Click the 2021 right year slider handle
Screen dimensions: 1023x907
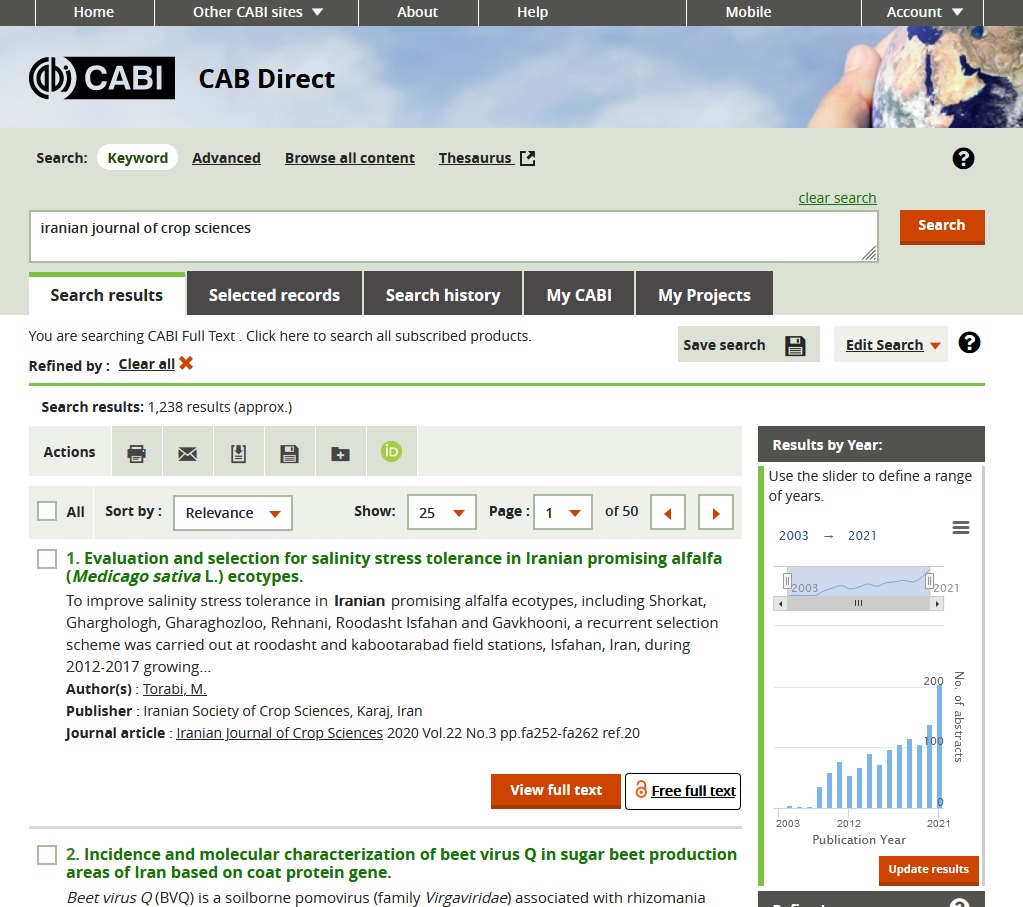click(x=929, y=580)
